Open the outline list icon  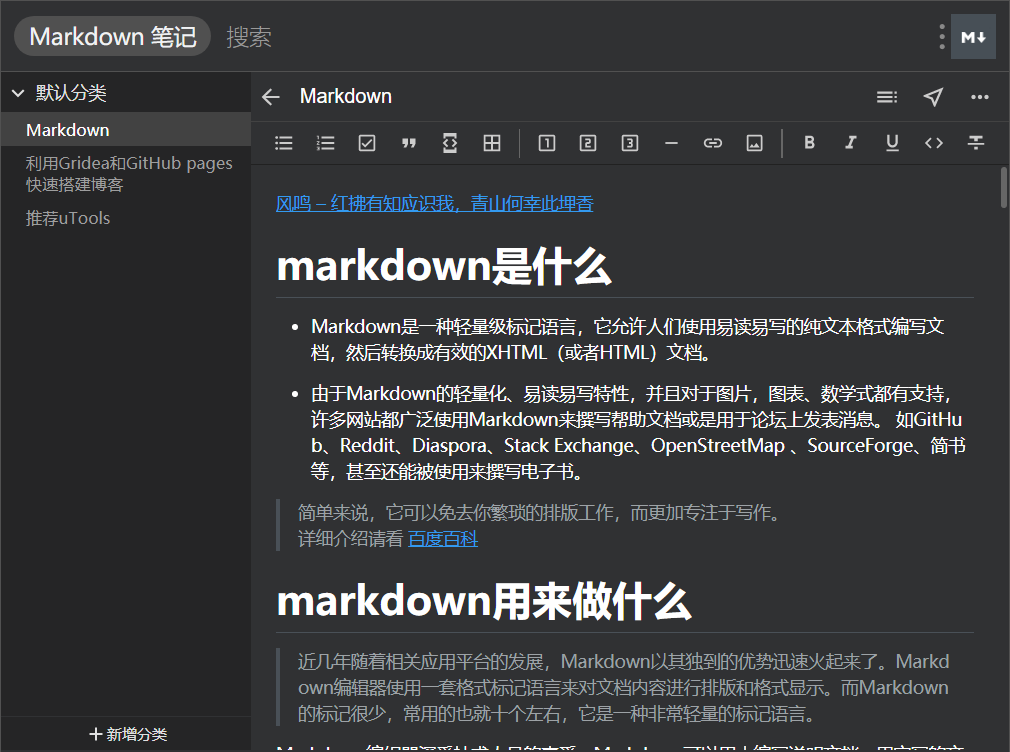point(887,97)
